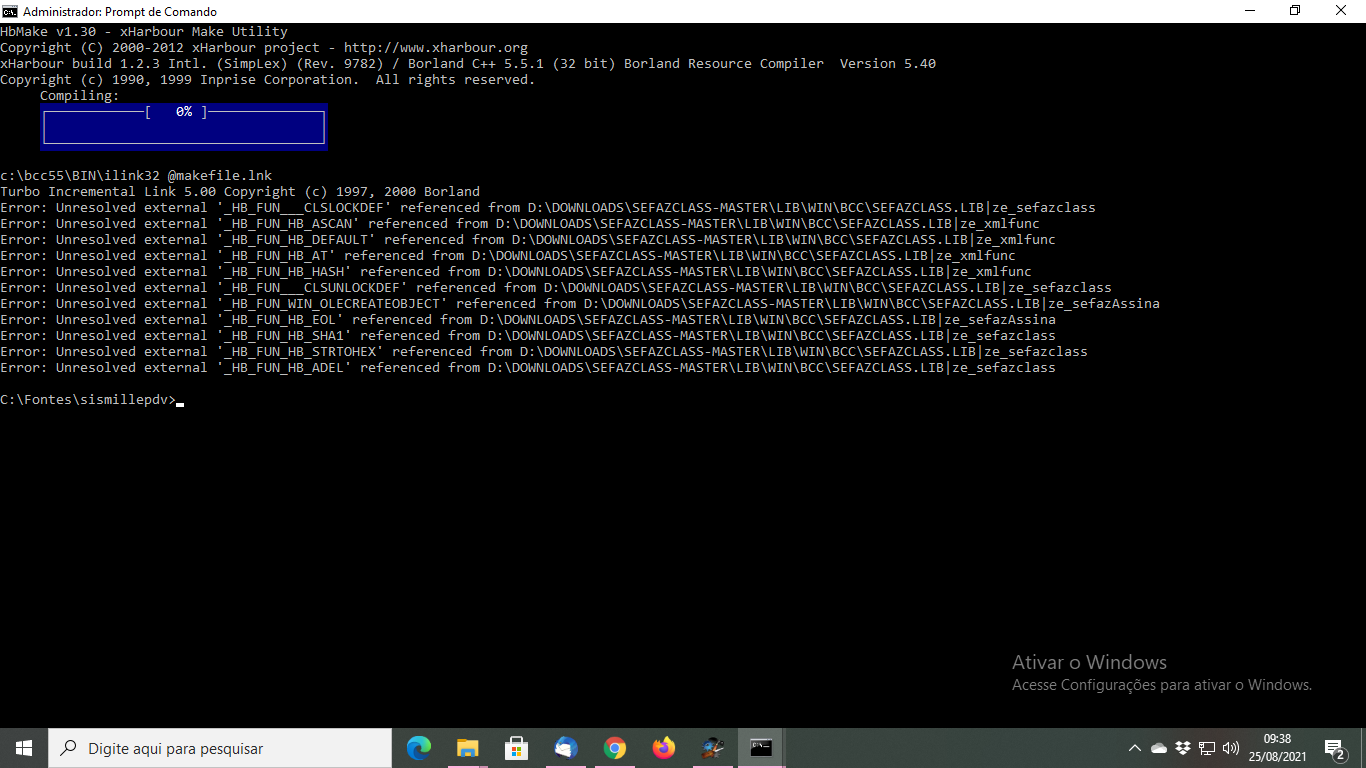This screenshot has height=768, width=1366.
Task: Click the '_HB_FUN_HB_ADEL' error line
Action: click(x=528, y=368)
